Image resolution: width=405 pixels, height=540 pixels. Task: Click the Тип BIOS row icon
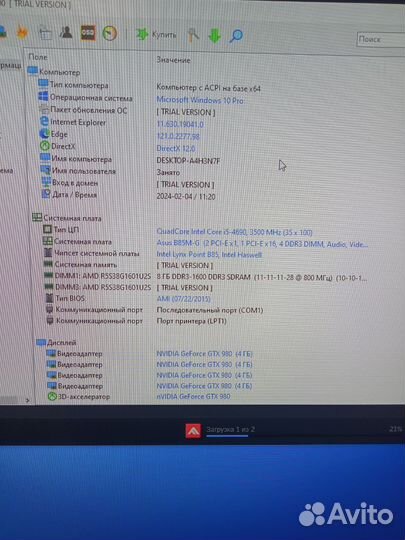point(50,298)
